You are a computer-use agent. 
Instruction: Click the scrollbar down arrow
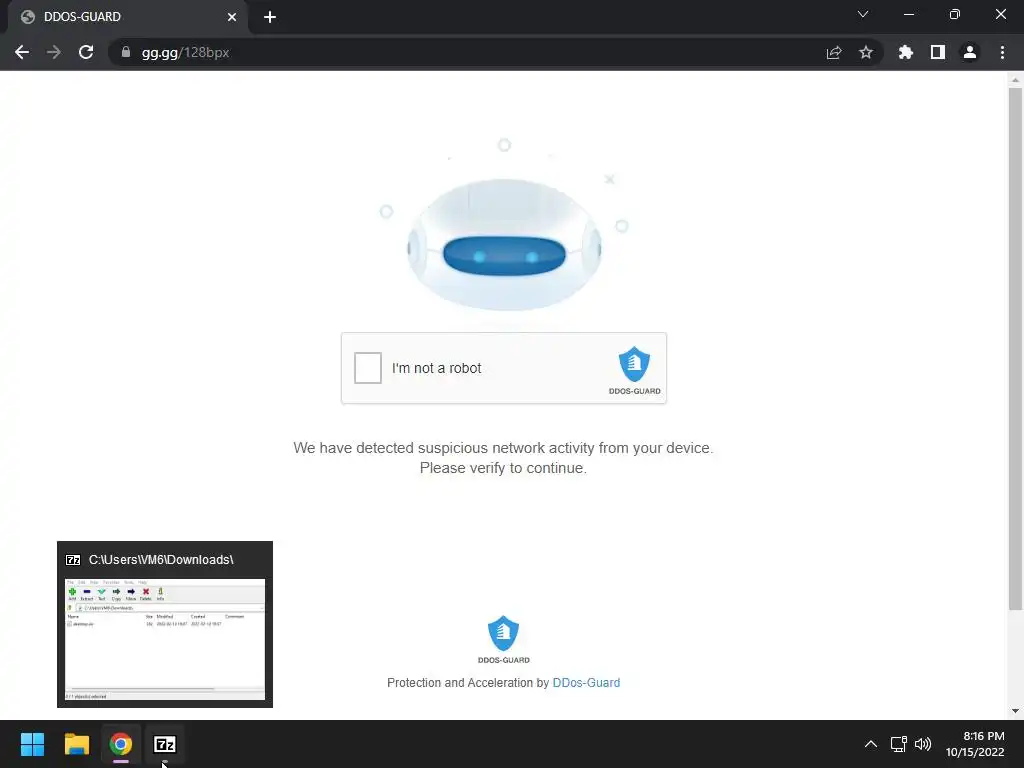click(x=1015, y=711)
